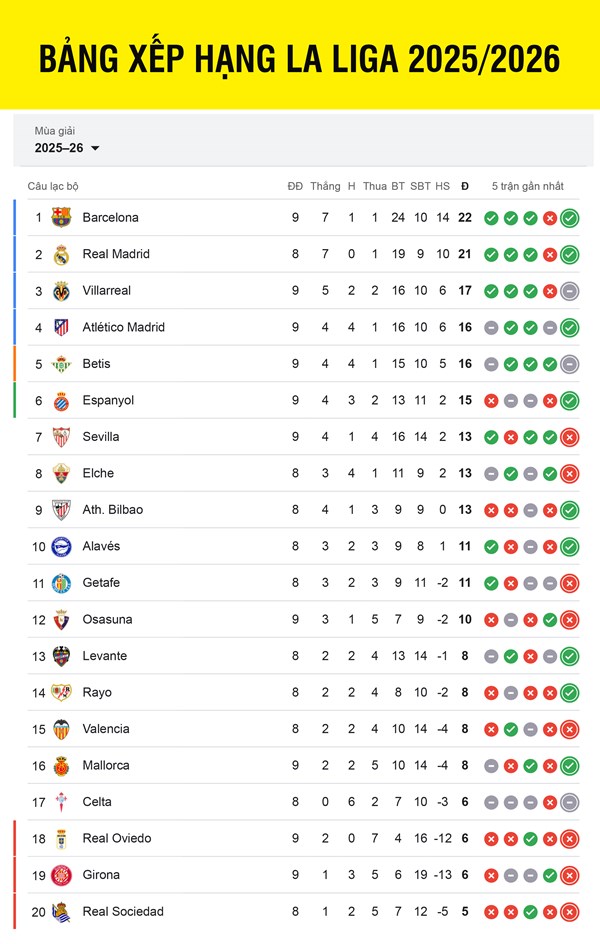Click the Real Oviedo team name
The image size is (600, 944).
tap(117, 838)
